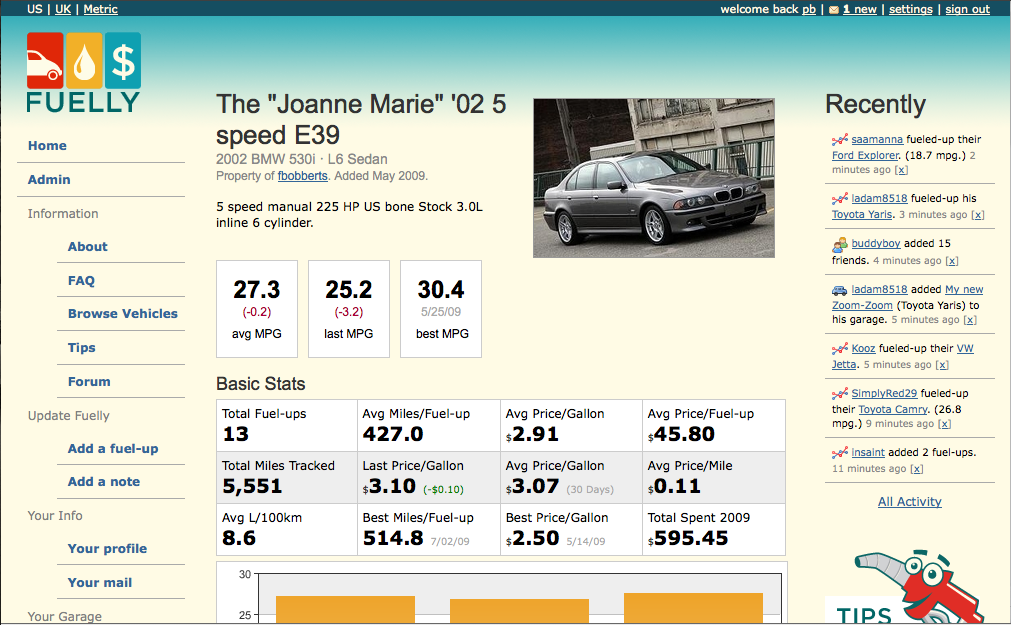1011x625 pixels.
Task: Switch units to Metric
Action: (x=101, y=9)
